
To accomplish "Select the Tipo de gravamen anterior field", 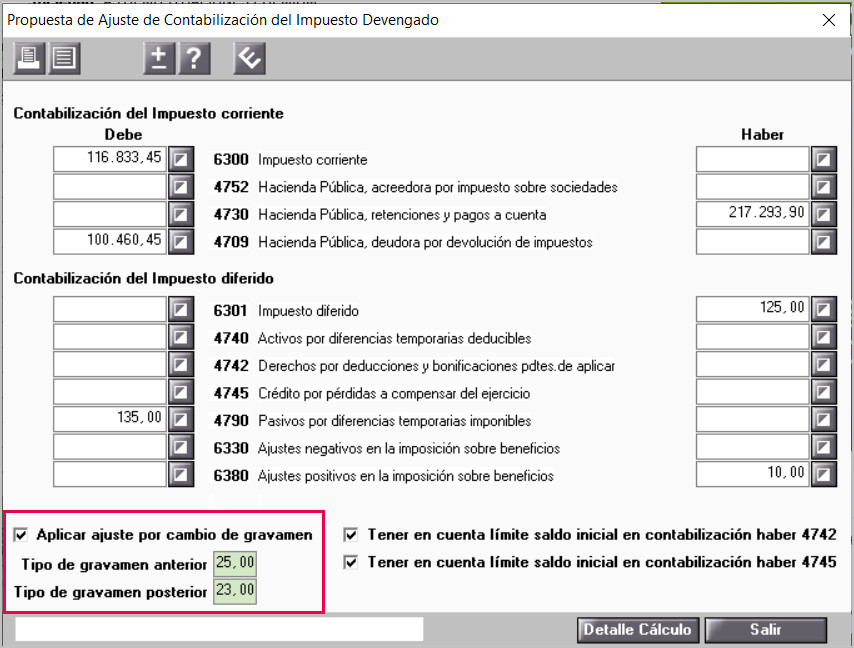I will click(x=235, y=563).
